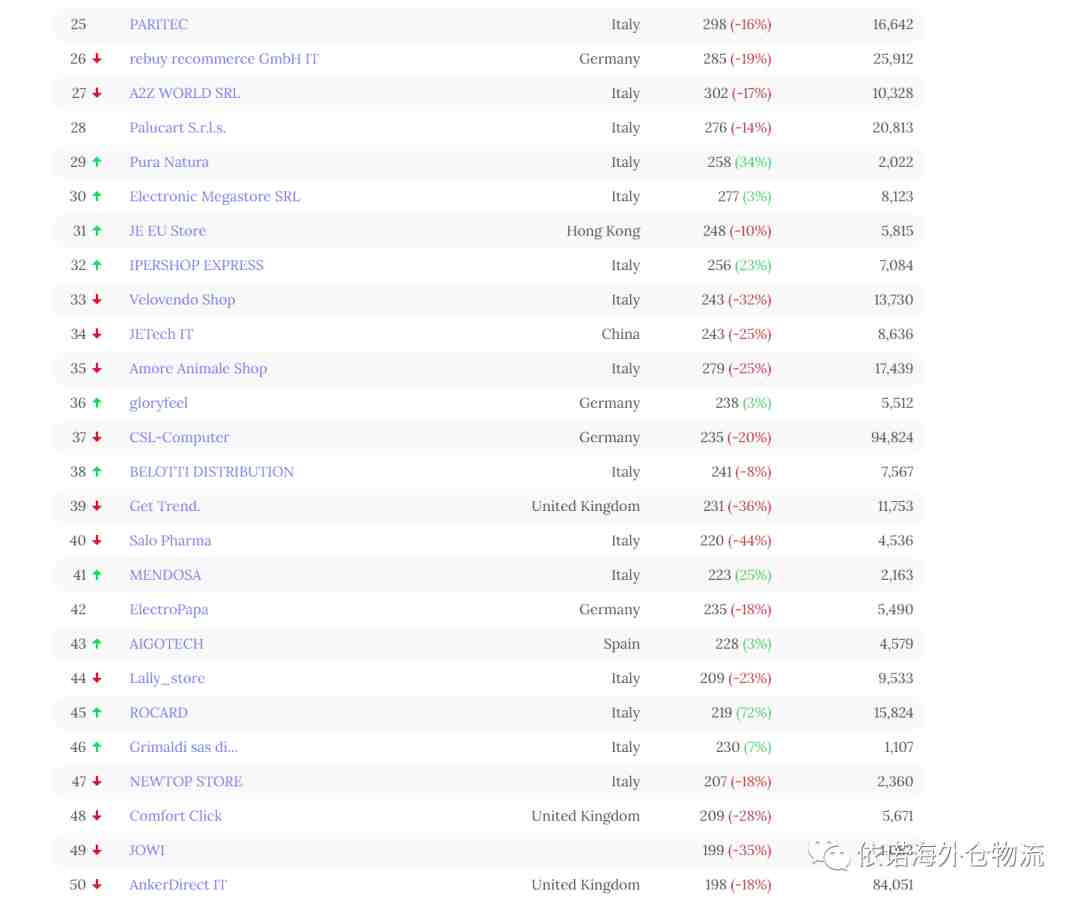Go to the MENDOSA seller link
Viewport: 1080px width, 903px height.
(x=165, y=576)
